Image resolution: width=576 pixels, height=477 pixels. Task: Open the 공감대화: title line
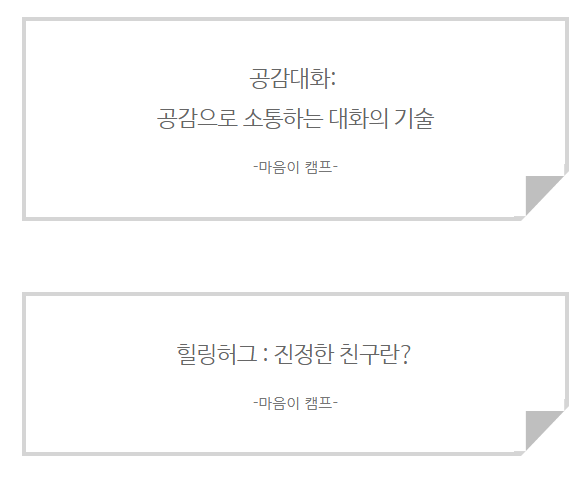[x=293, y=79]
